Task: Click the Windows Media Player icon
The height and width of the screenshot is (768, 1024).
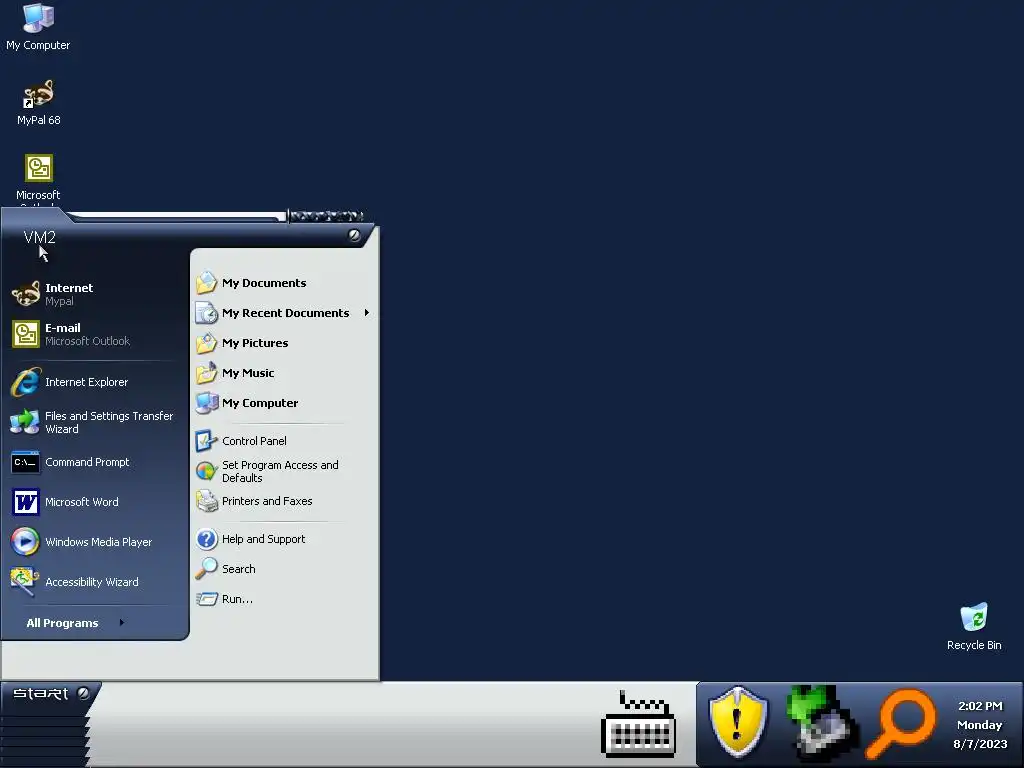Action: tap(25, 542)
